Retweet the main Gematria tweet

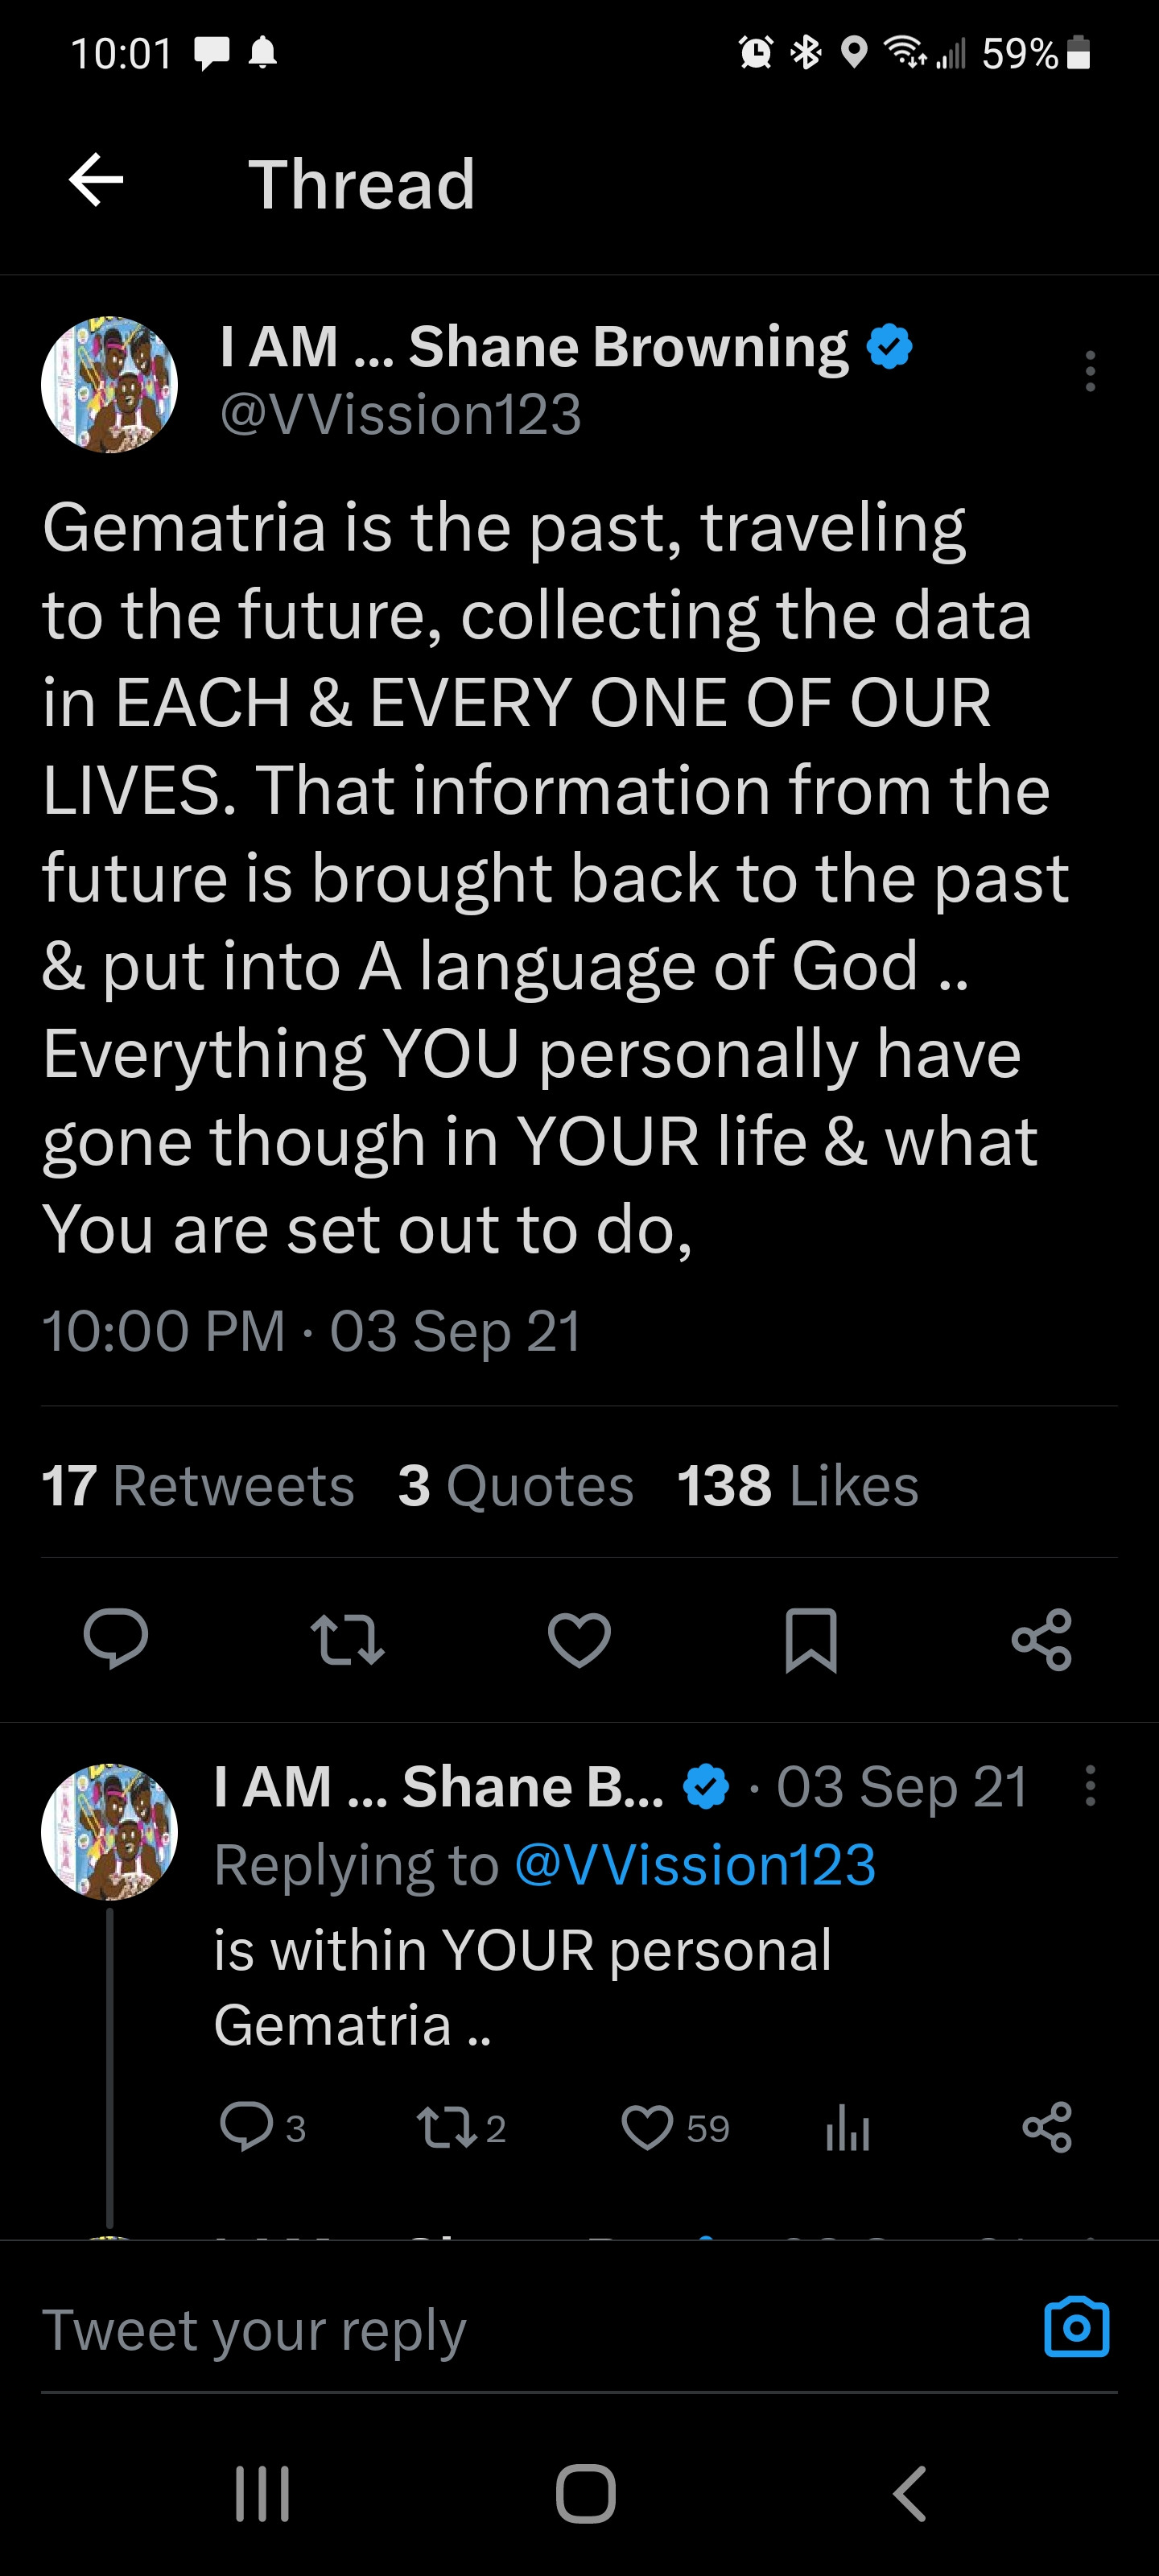[347, 1639]
